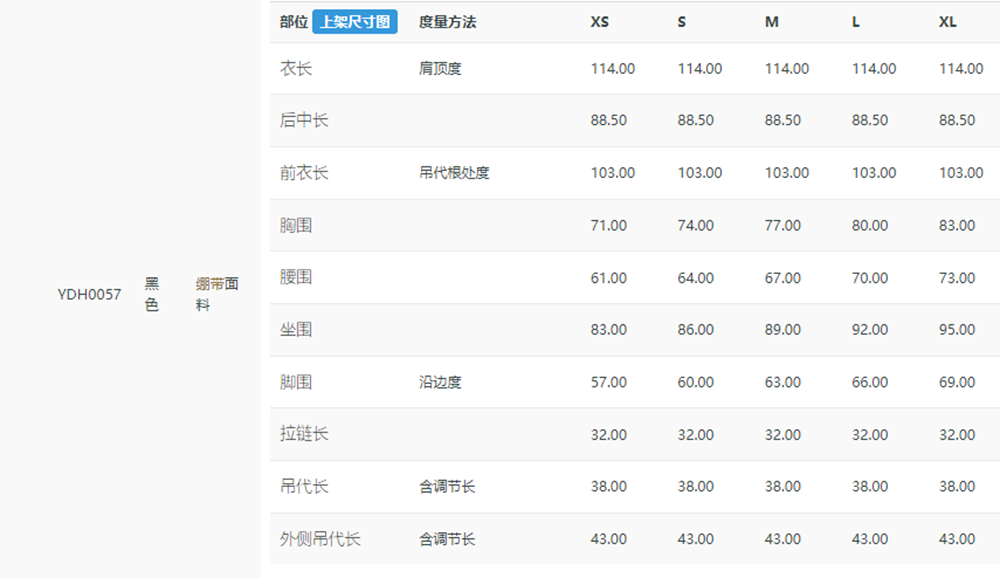Click the 衣长 XS value 114.00

(612, 68)
